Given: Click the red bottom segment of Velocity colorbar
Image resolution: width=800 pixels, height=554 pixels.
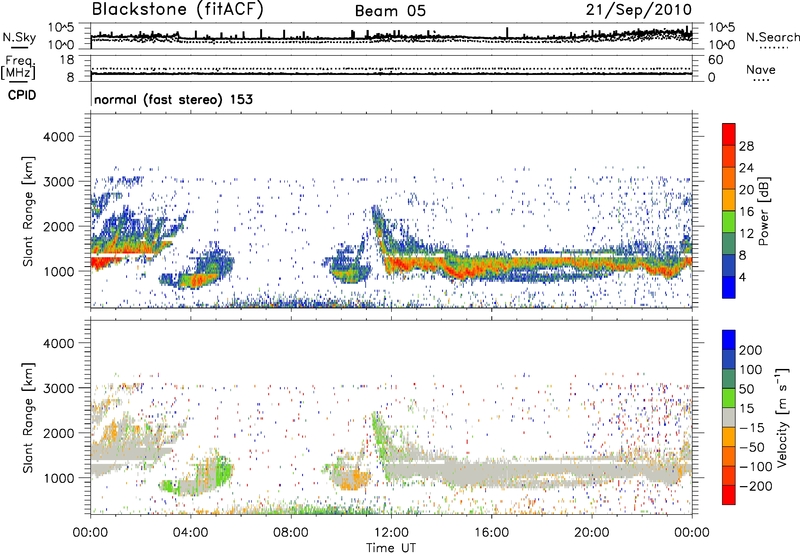Looking at the screenshot, I should pos(729,495).
